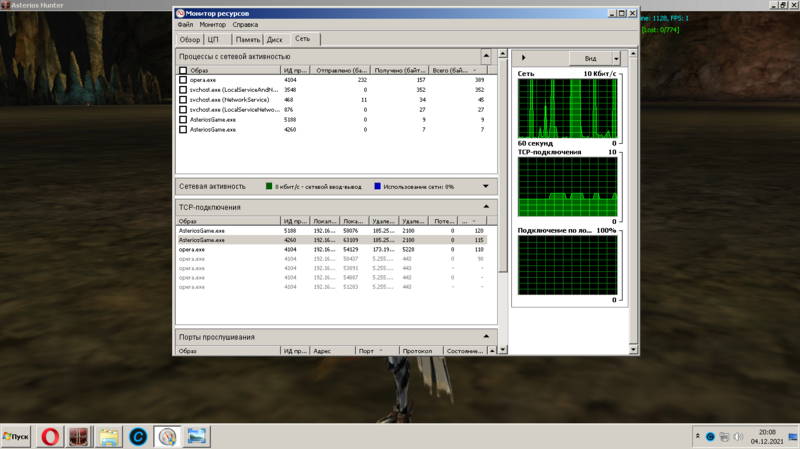The height and width of the screenshot is (449, 800).
Task: Click blue network usage legend square
Action: click(x=378, y=186)
